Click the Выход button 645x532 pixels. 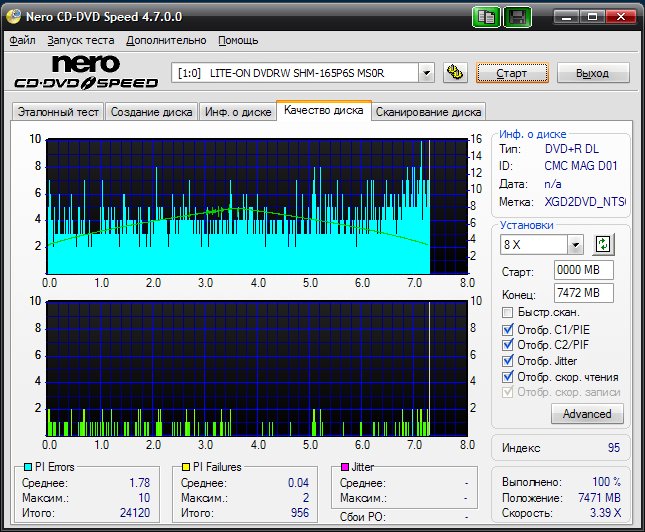[592, 73]
